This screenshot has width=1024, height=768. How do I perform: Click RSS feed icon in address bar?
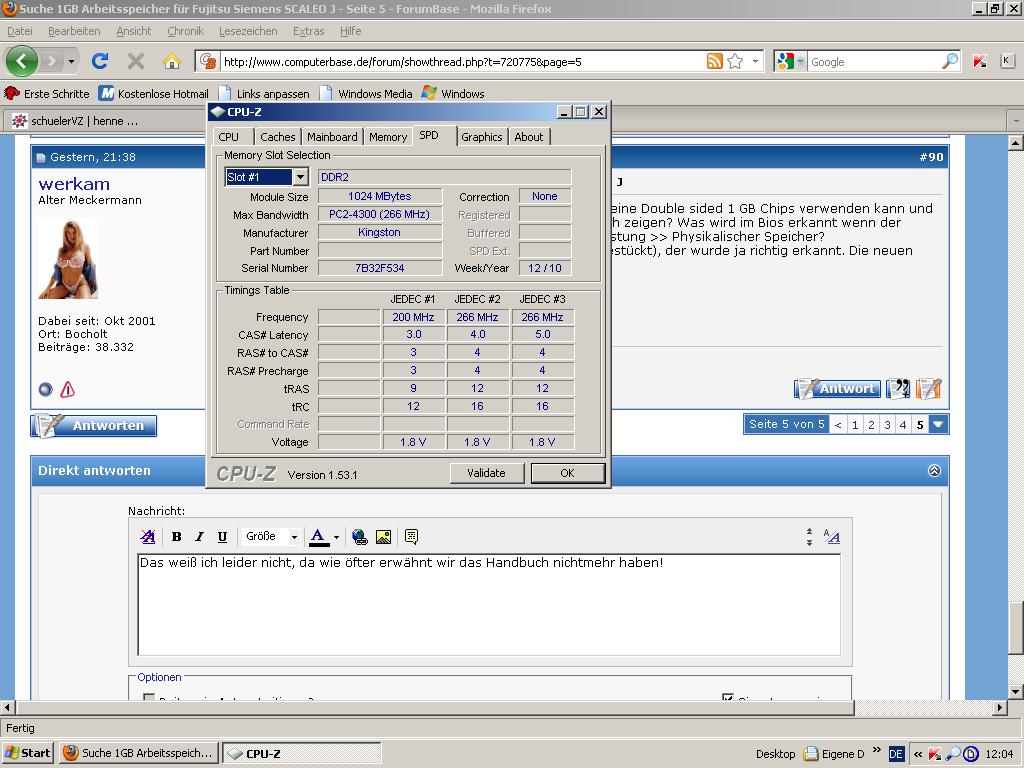[x=714, y=61]
